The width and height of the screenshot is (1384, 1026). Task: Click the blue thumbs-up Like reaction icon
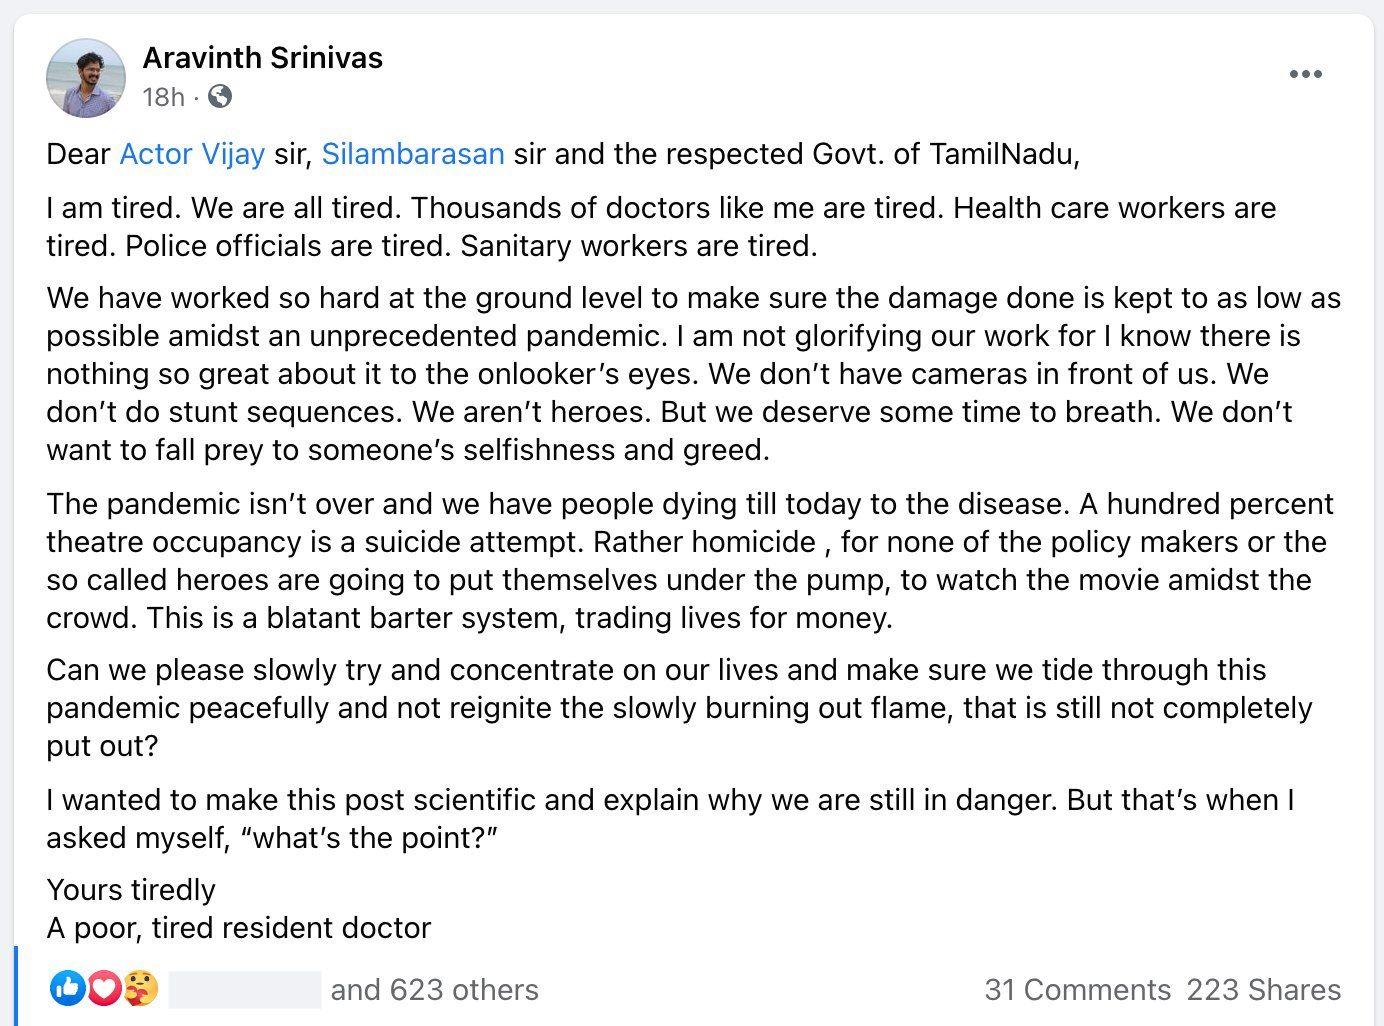pos(68,989)
